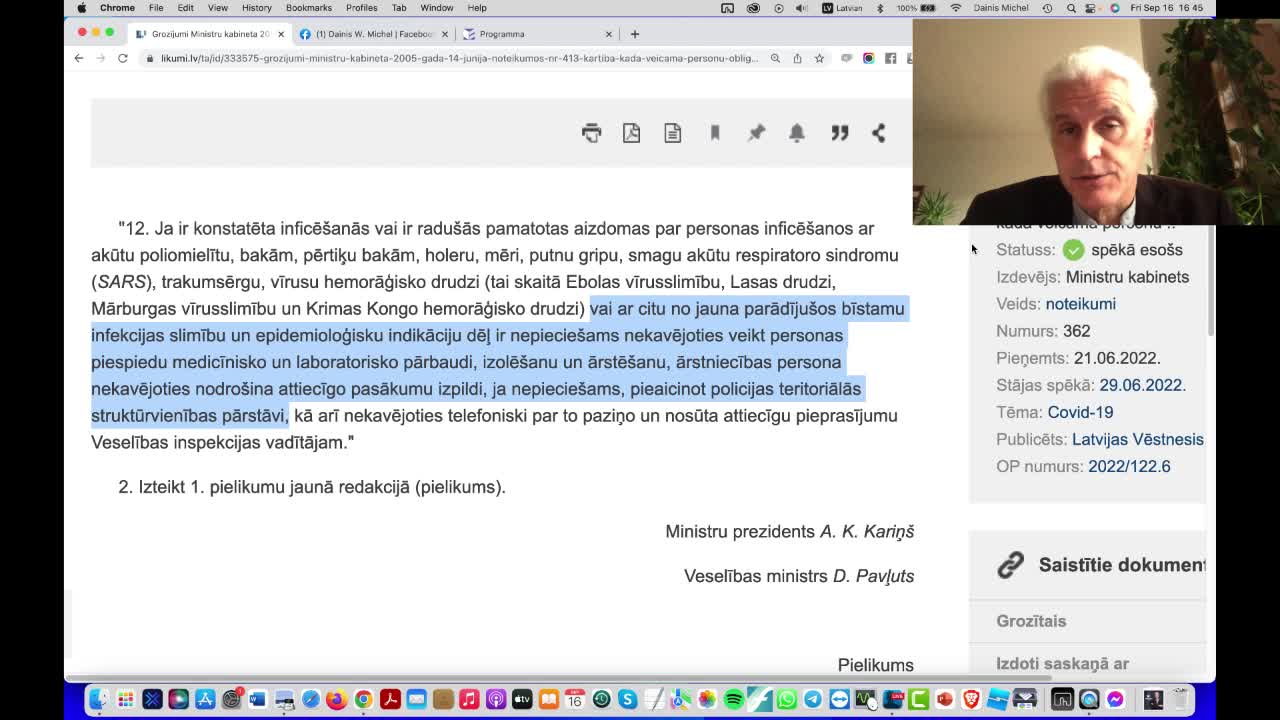
Task: Switch the Latvian input source menu
Action: click(842, 8)
